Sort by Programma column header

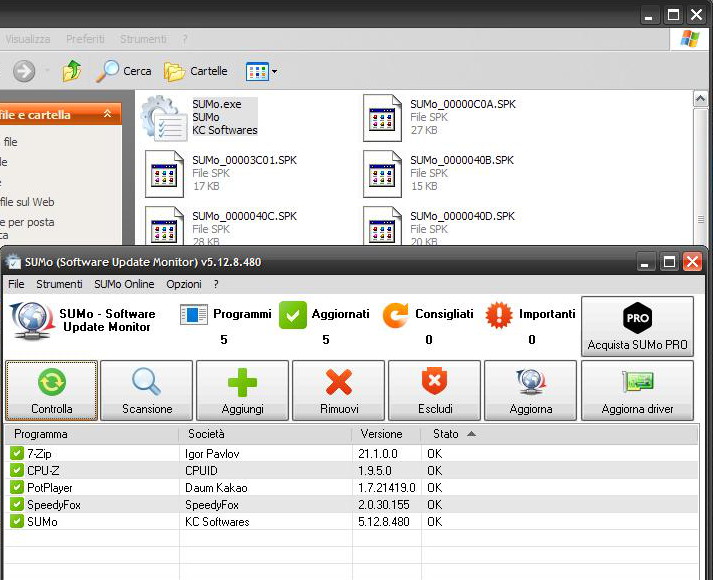[91, 434]
